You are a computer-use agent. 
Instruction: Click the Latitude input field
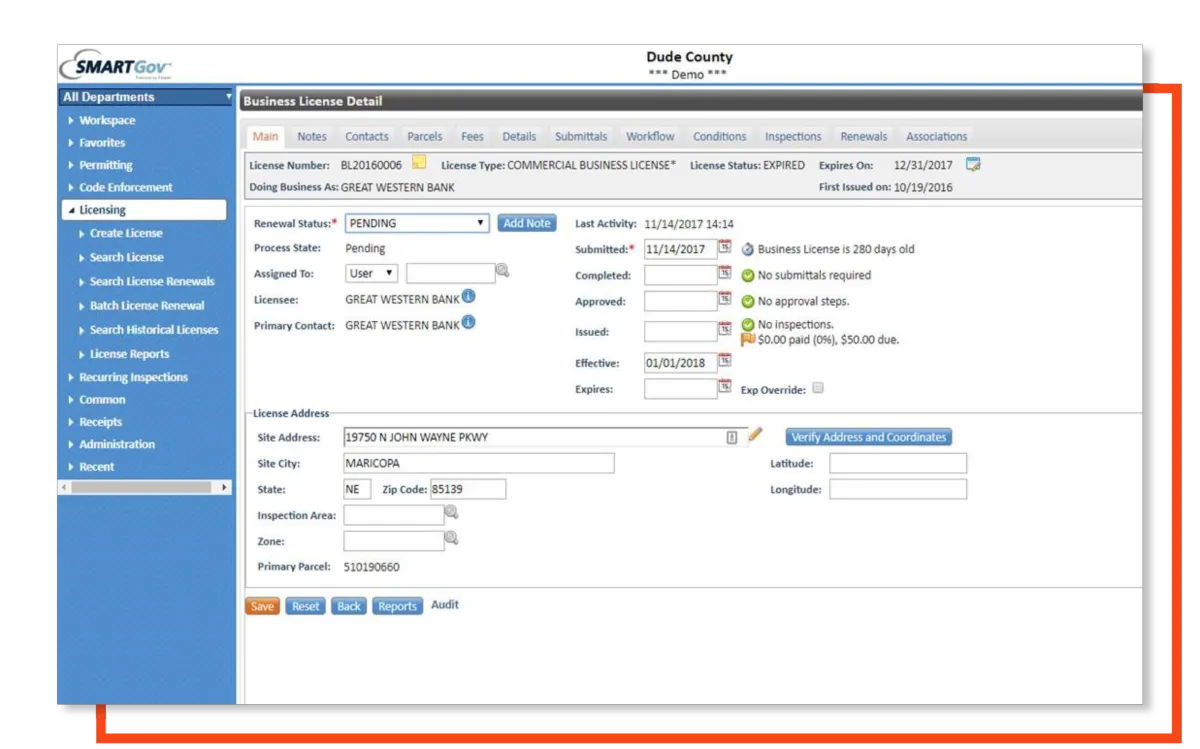pyautogui.click(x=898, y=463)
